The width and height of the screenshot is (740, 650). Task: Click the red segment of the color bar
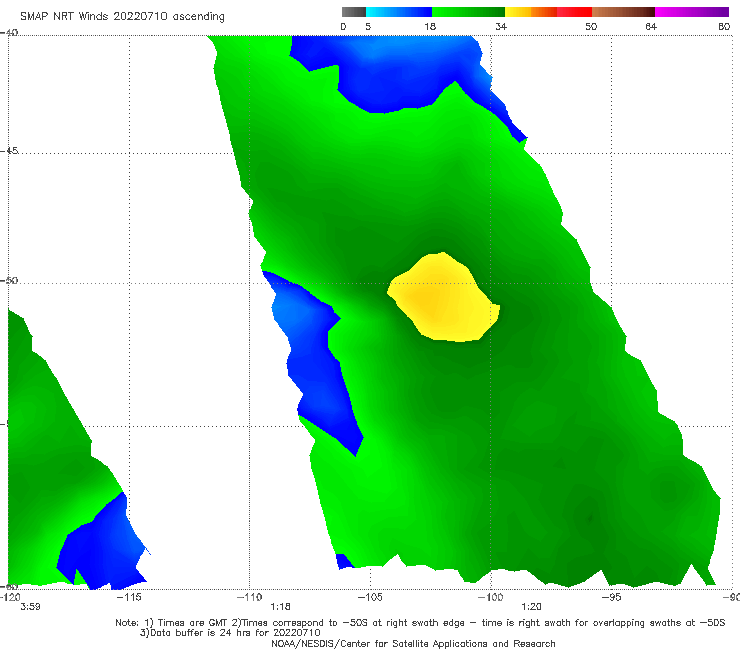[574, 12]
